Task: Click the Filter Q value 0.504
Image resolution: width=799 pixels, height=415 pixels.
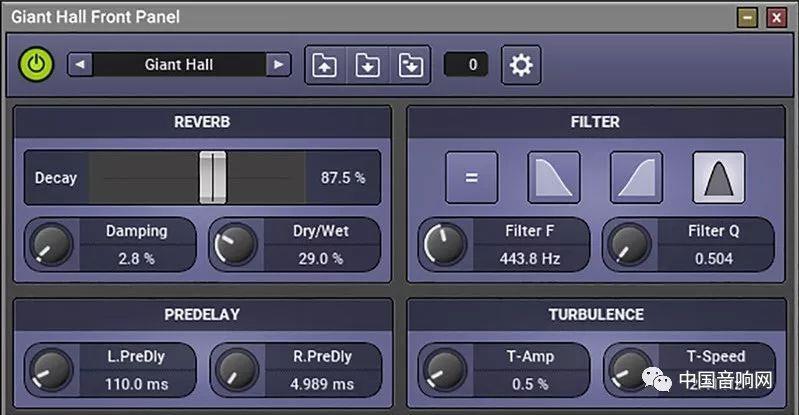Action: (713, 258)
